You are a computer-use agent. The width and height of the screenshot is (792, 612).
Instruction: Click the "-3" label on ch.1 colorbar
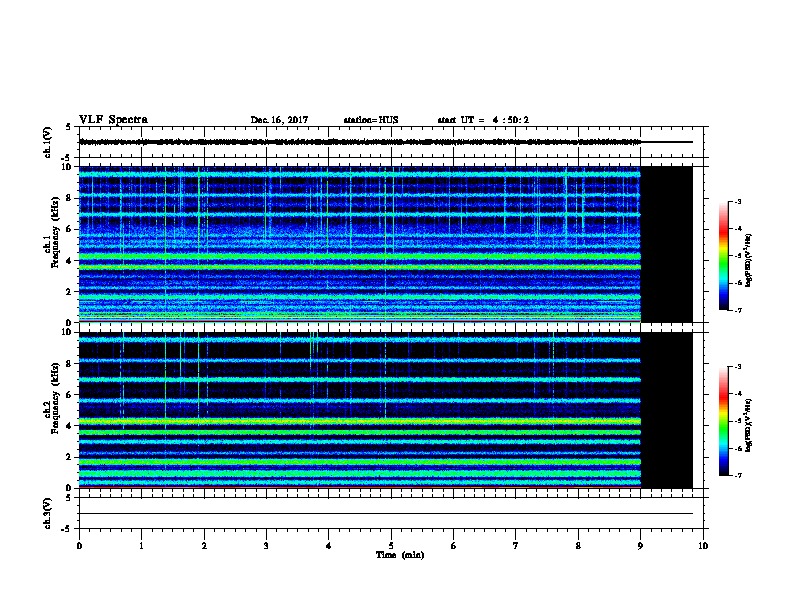point(737,202)
